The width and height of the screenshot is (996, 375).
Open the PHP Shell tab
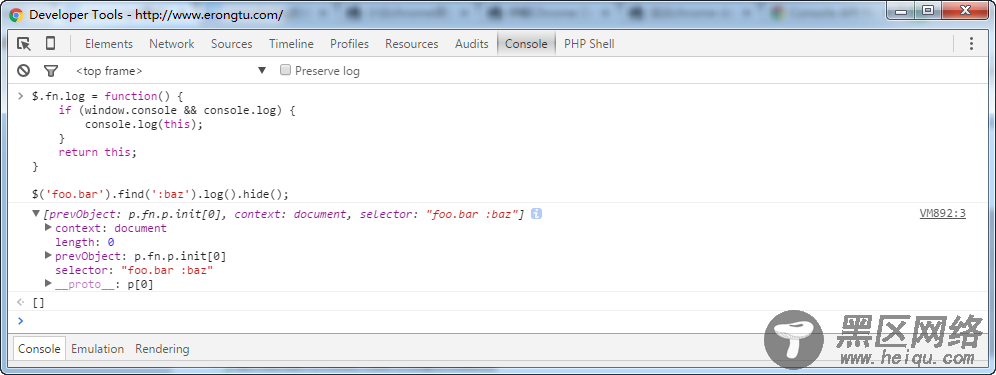(589, 44)
